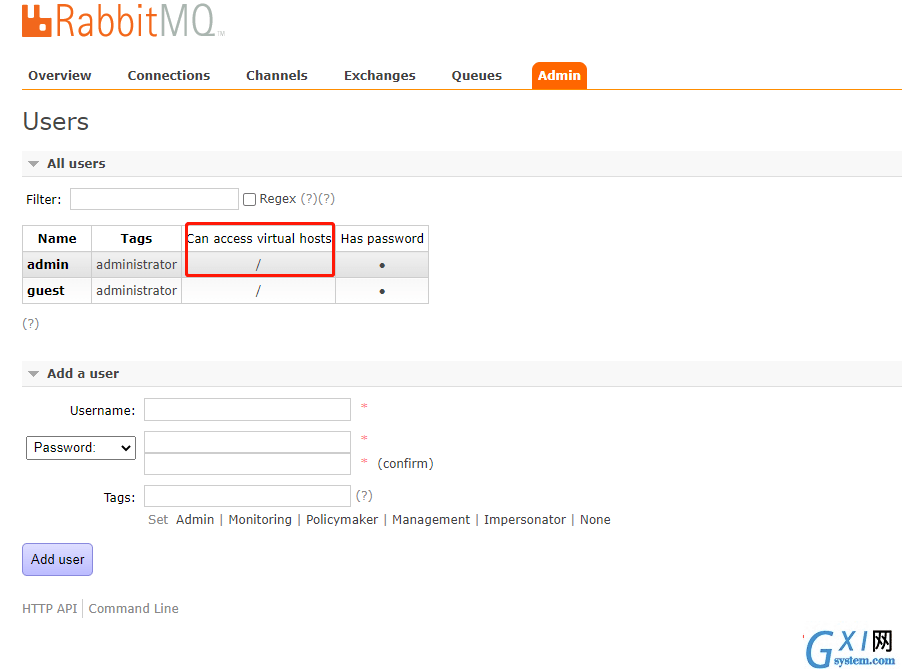This screenshot has width=902, height=669.
Task: Set tag to Management
Action: (x=431, y=520)
